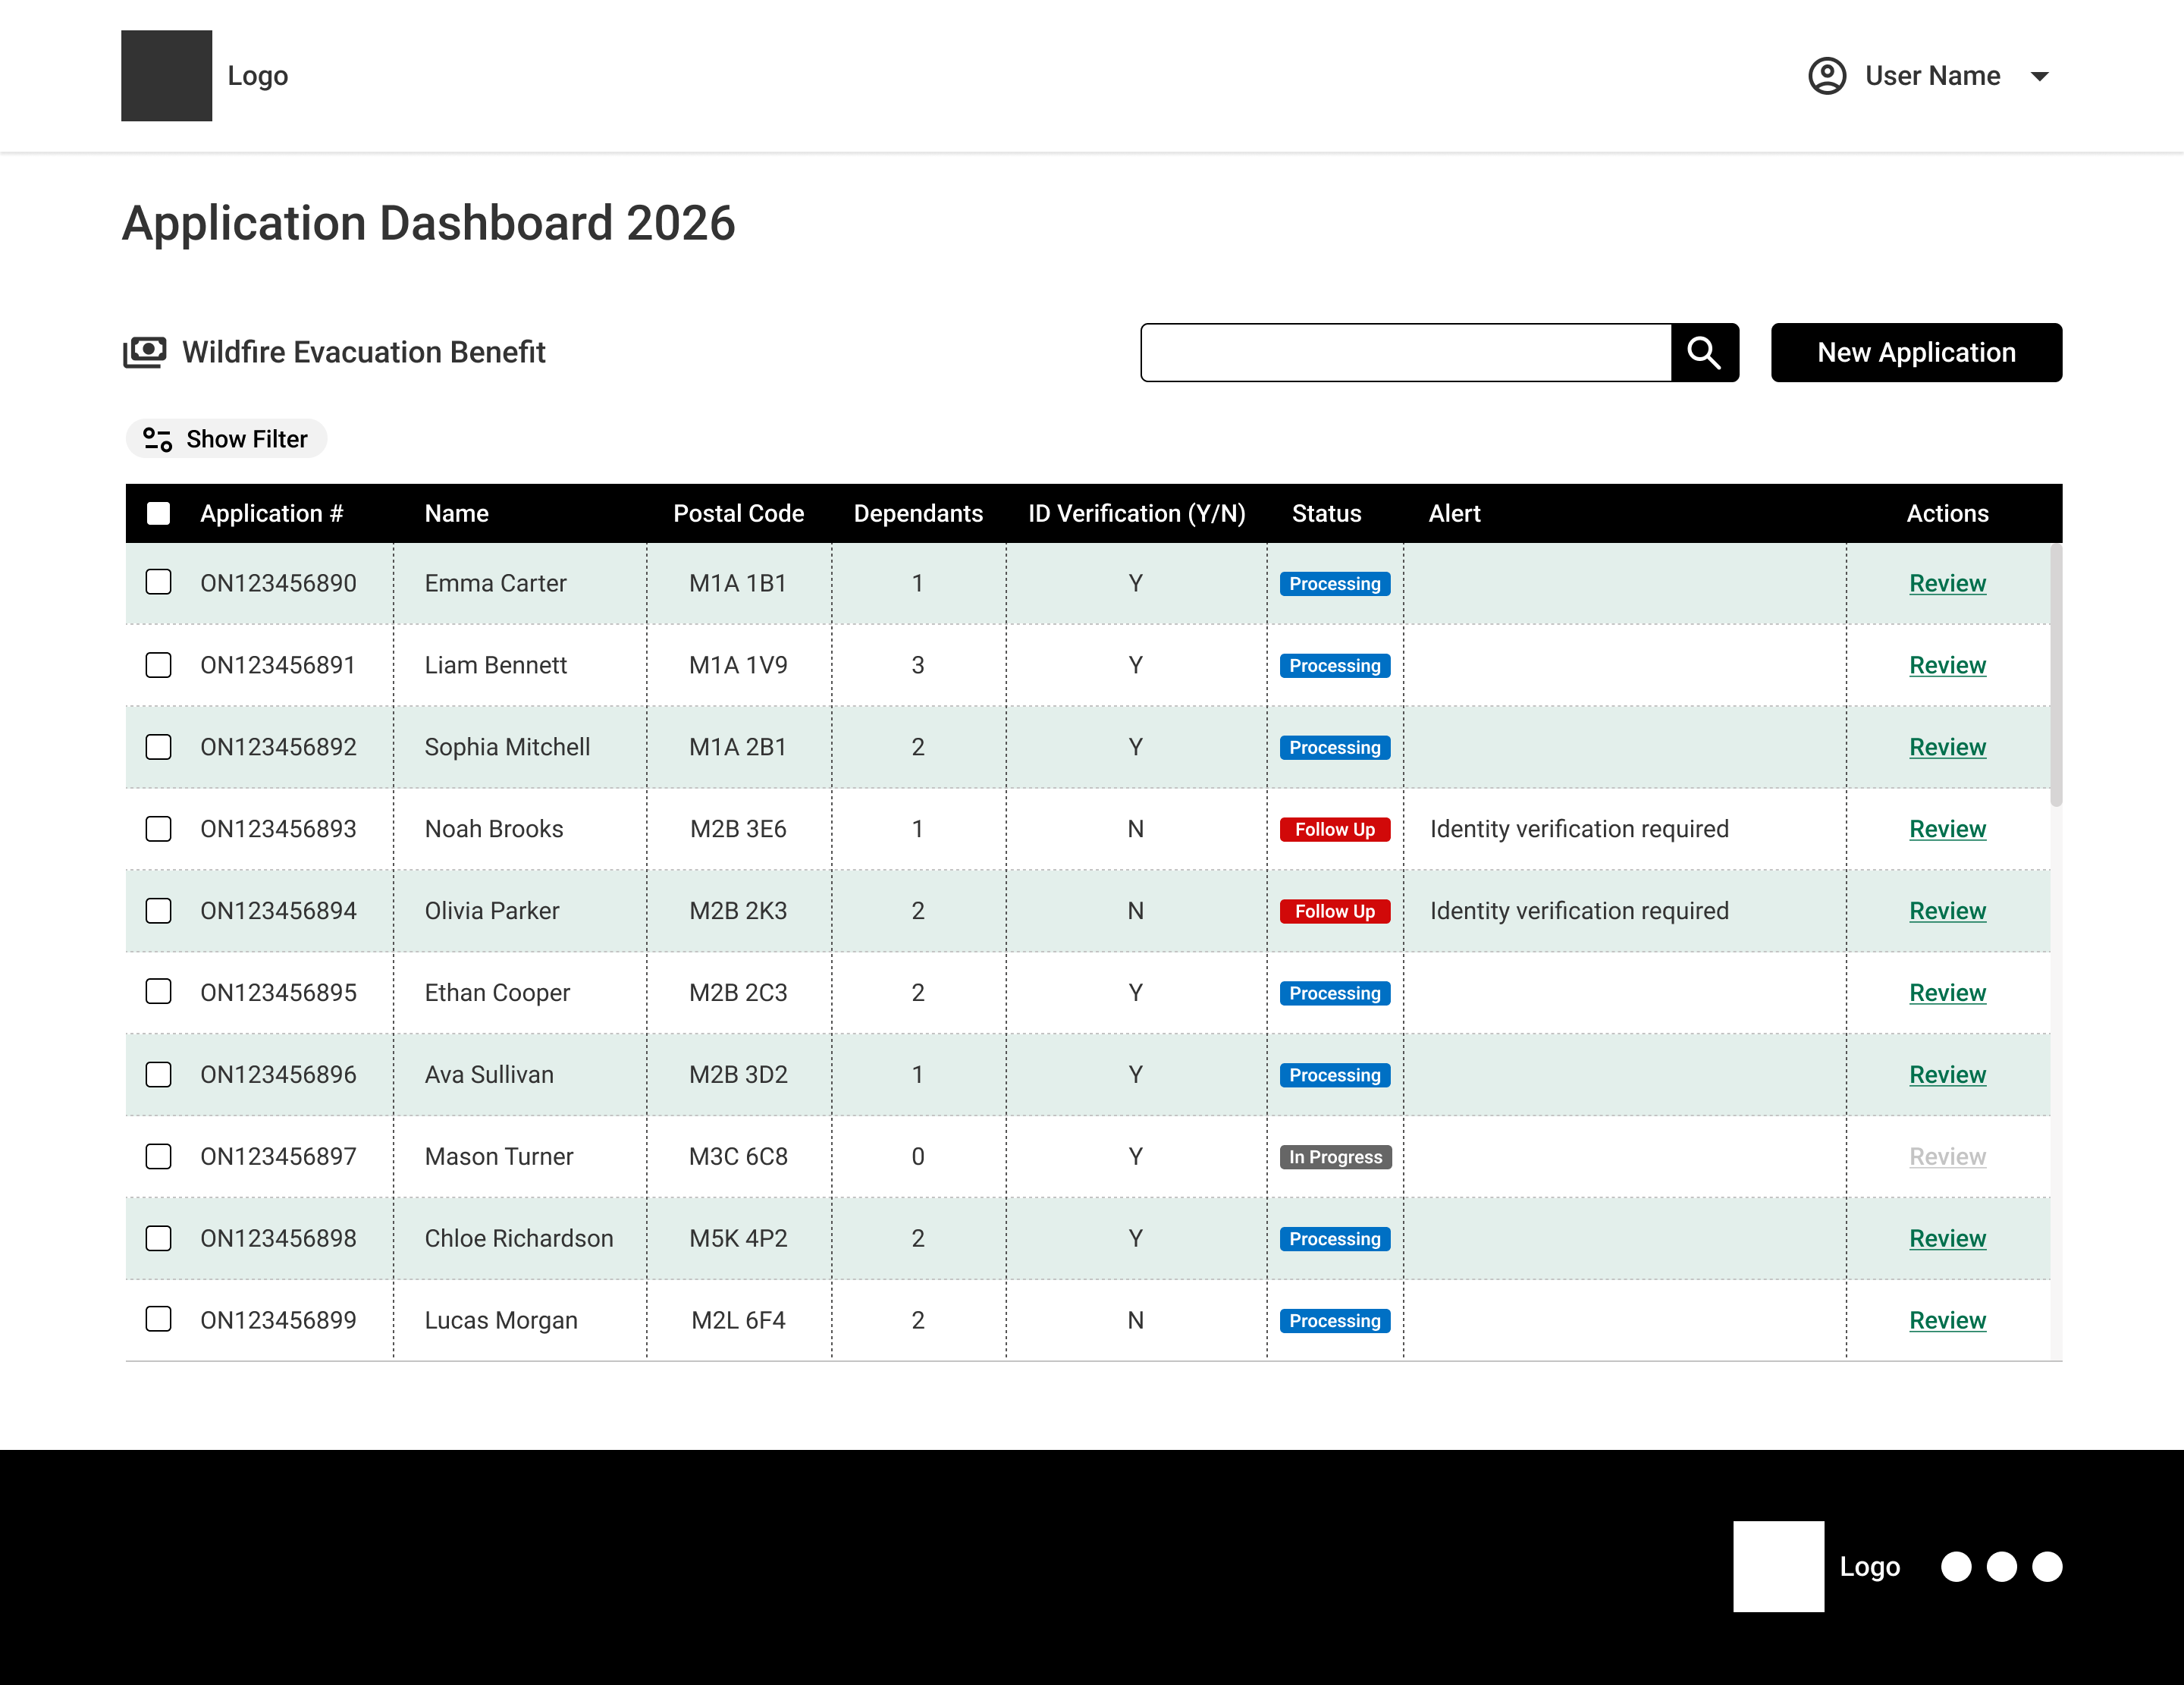The width and height of the screenshot is (2184, 1685).
Task: Check the box for ON123456891
Action: click(158, 665)
